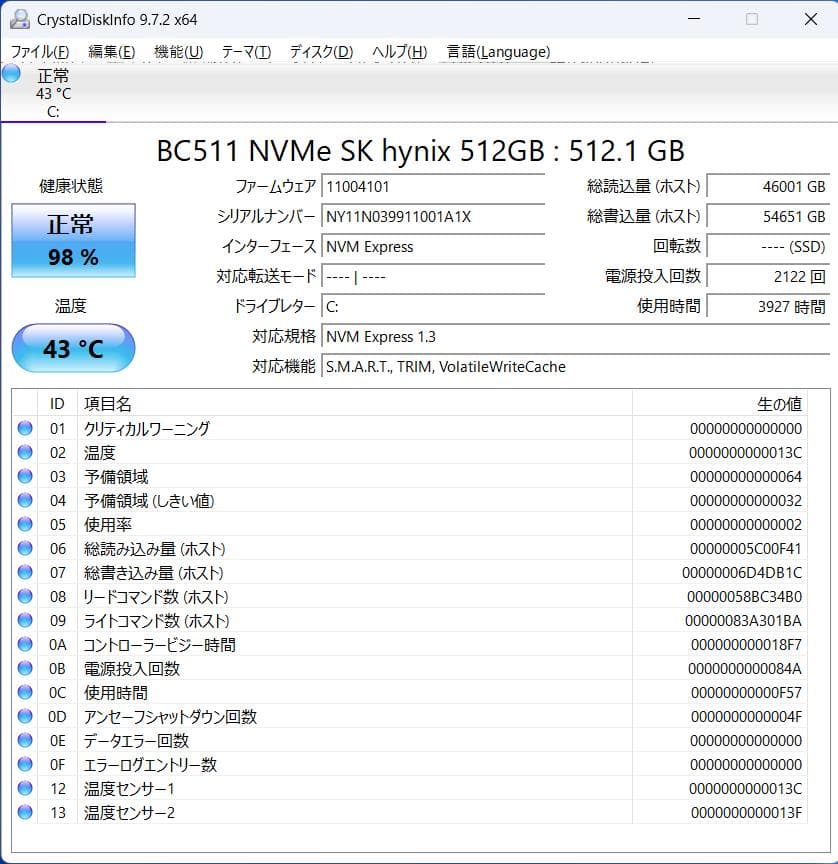Click the status dot next to 温度 row 02
Viewport: 838px width, 864px height.
(25, 452)
